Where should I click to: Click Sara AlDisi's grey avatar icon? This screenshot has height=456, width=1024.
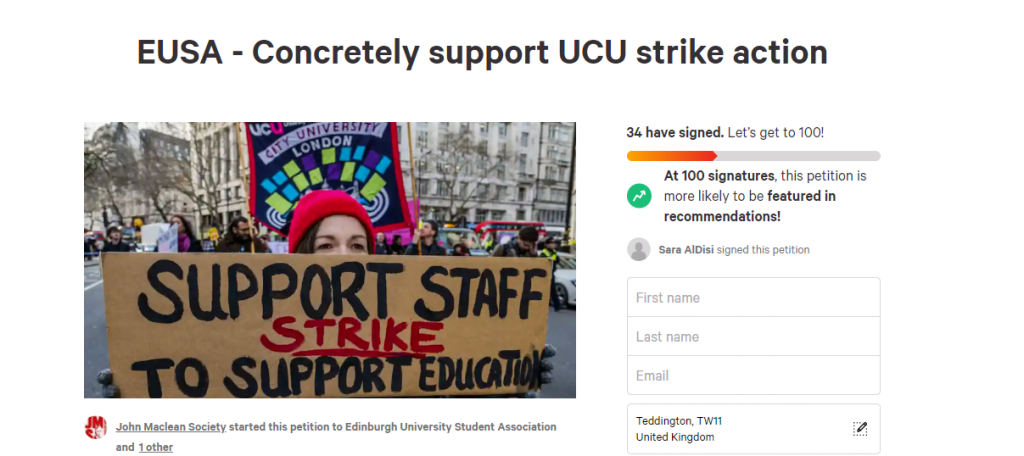[x=638, y=250]
